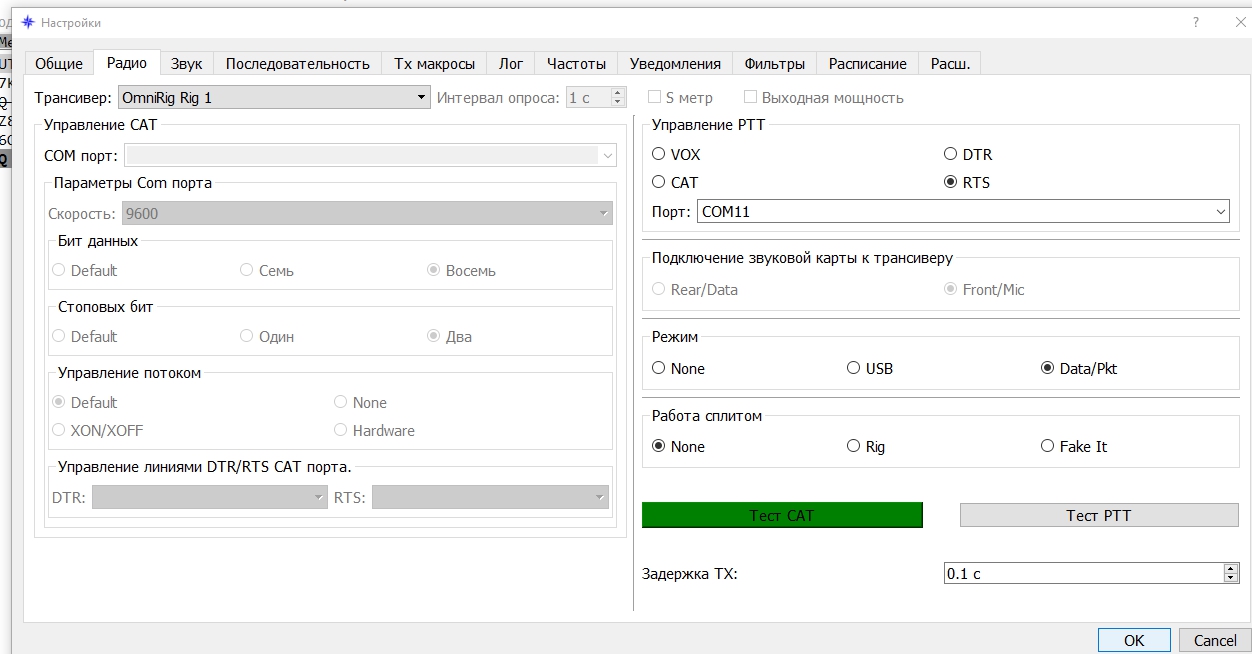
Task: Set mode to USB radio option
Action: pos(853,368)
